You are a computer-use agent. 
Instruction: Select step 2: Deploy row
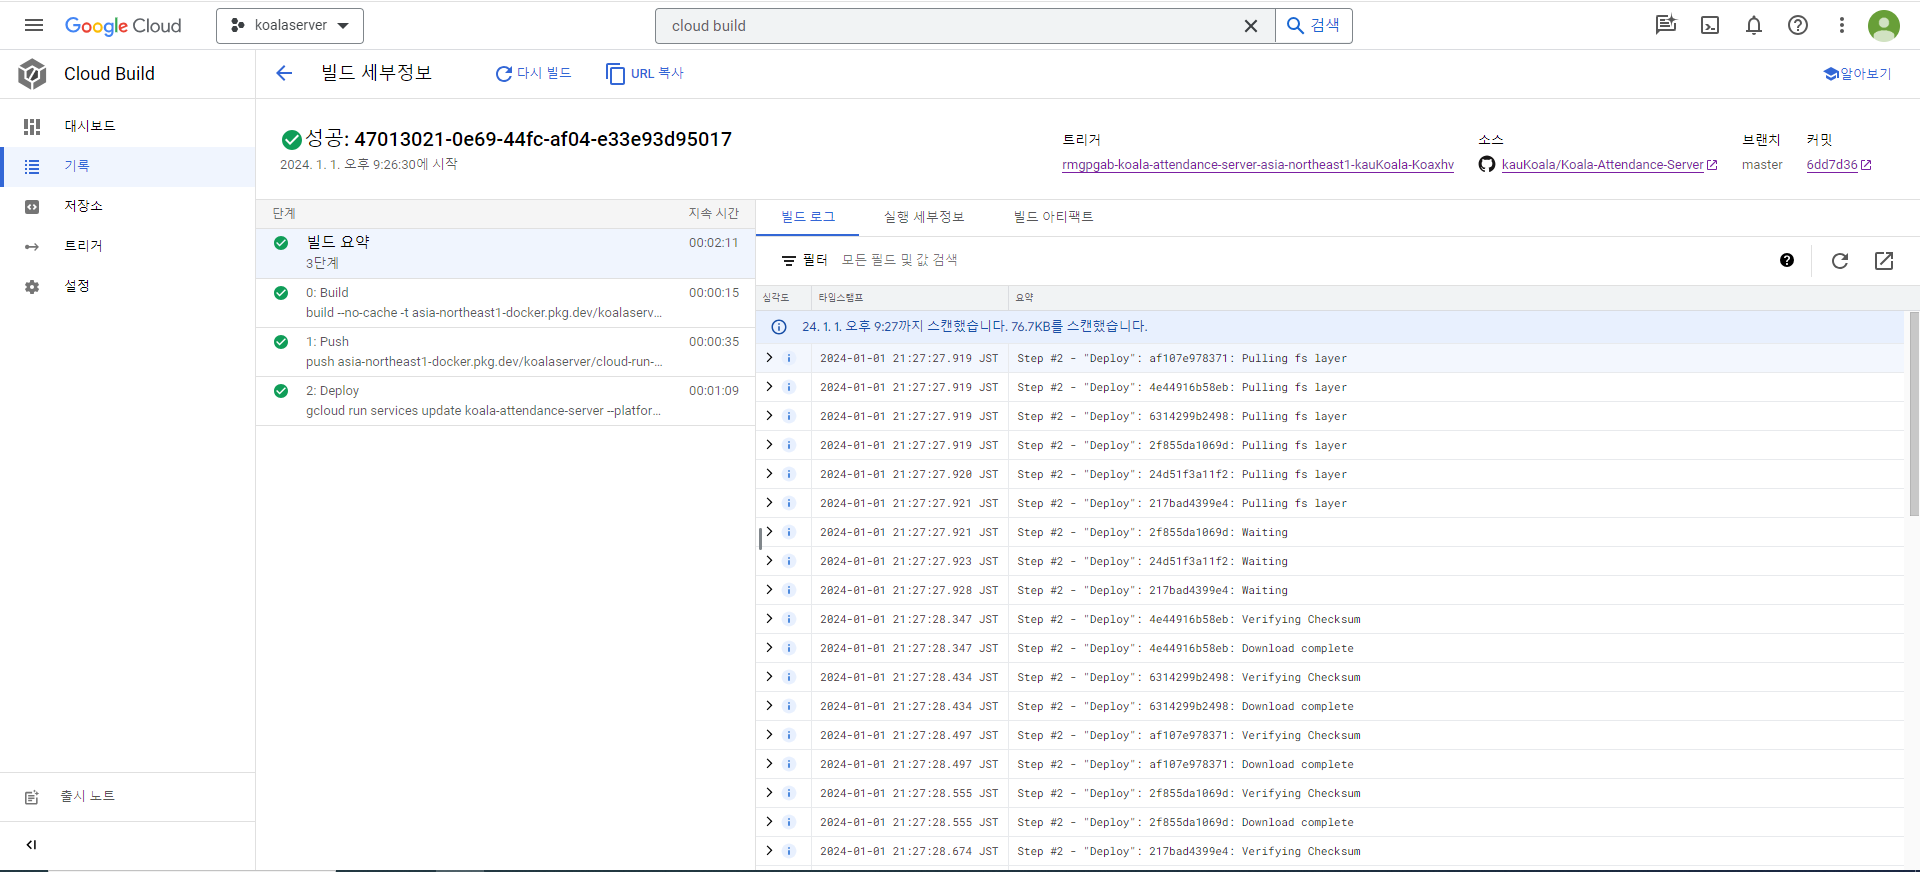(505, 401)
